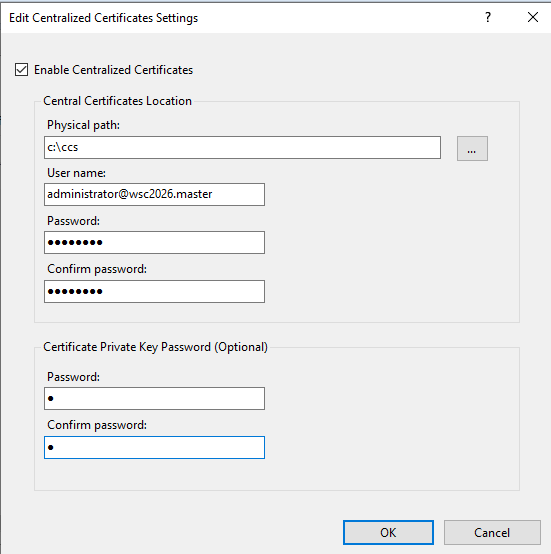Close the Edit Centralized Certificates Settings dialog
Image resolution: width=551 pixels, height=554 pixels.
[533, 17]
